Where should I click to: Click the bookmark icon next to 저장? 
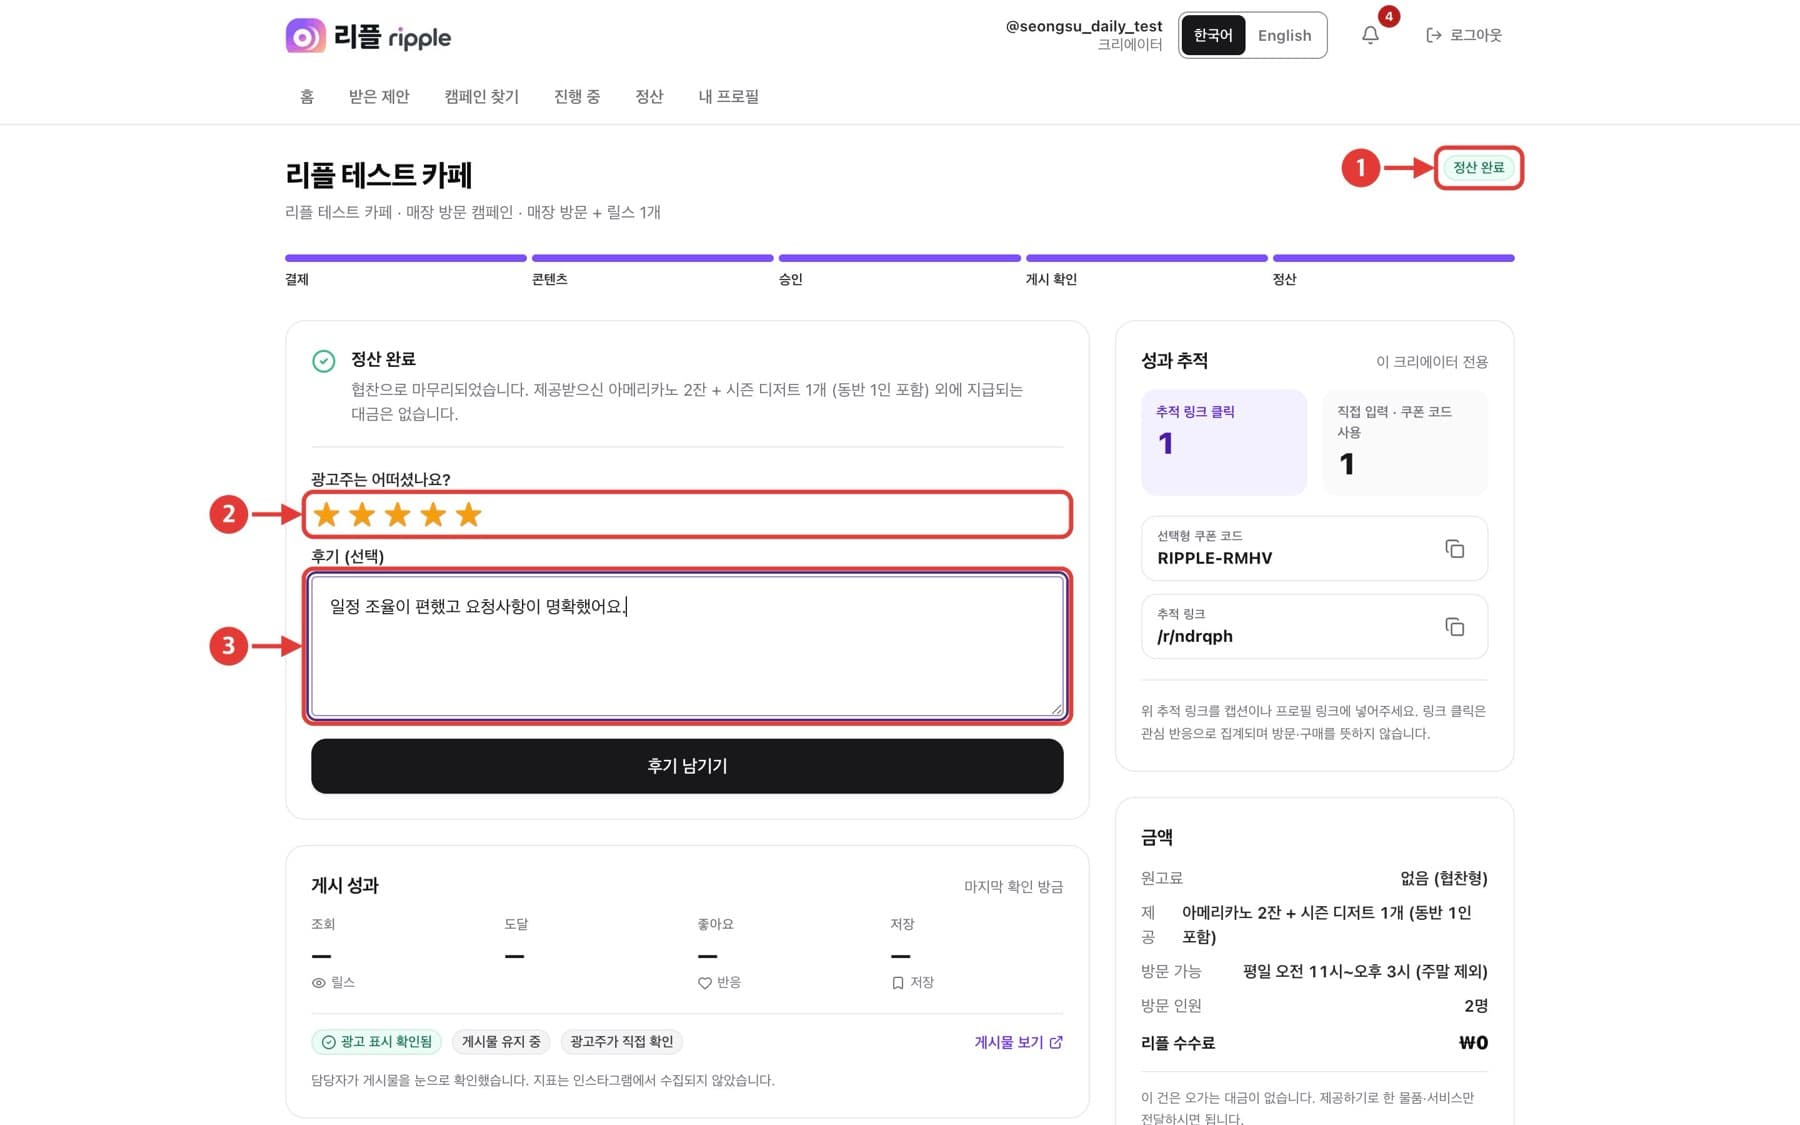(897, 983)
